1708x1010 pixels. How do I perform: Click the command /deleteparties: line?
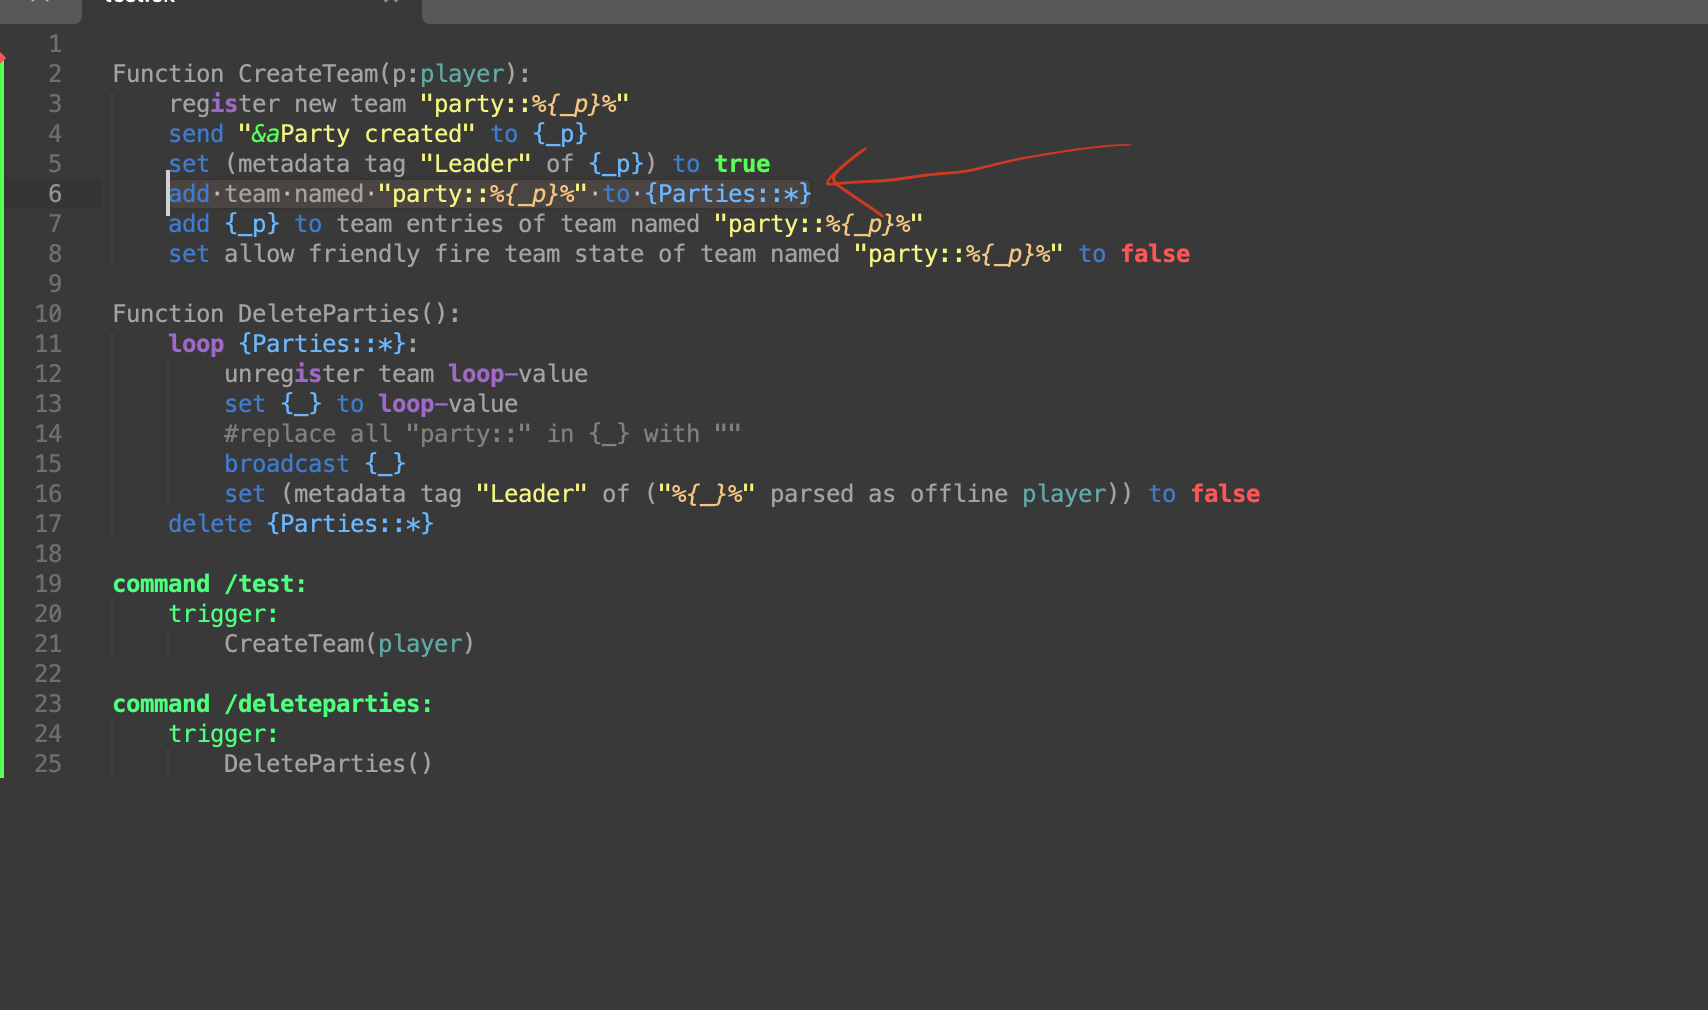coord(271,703)
